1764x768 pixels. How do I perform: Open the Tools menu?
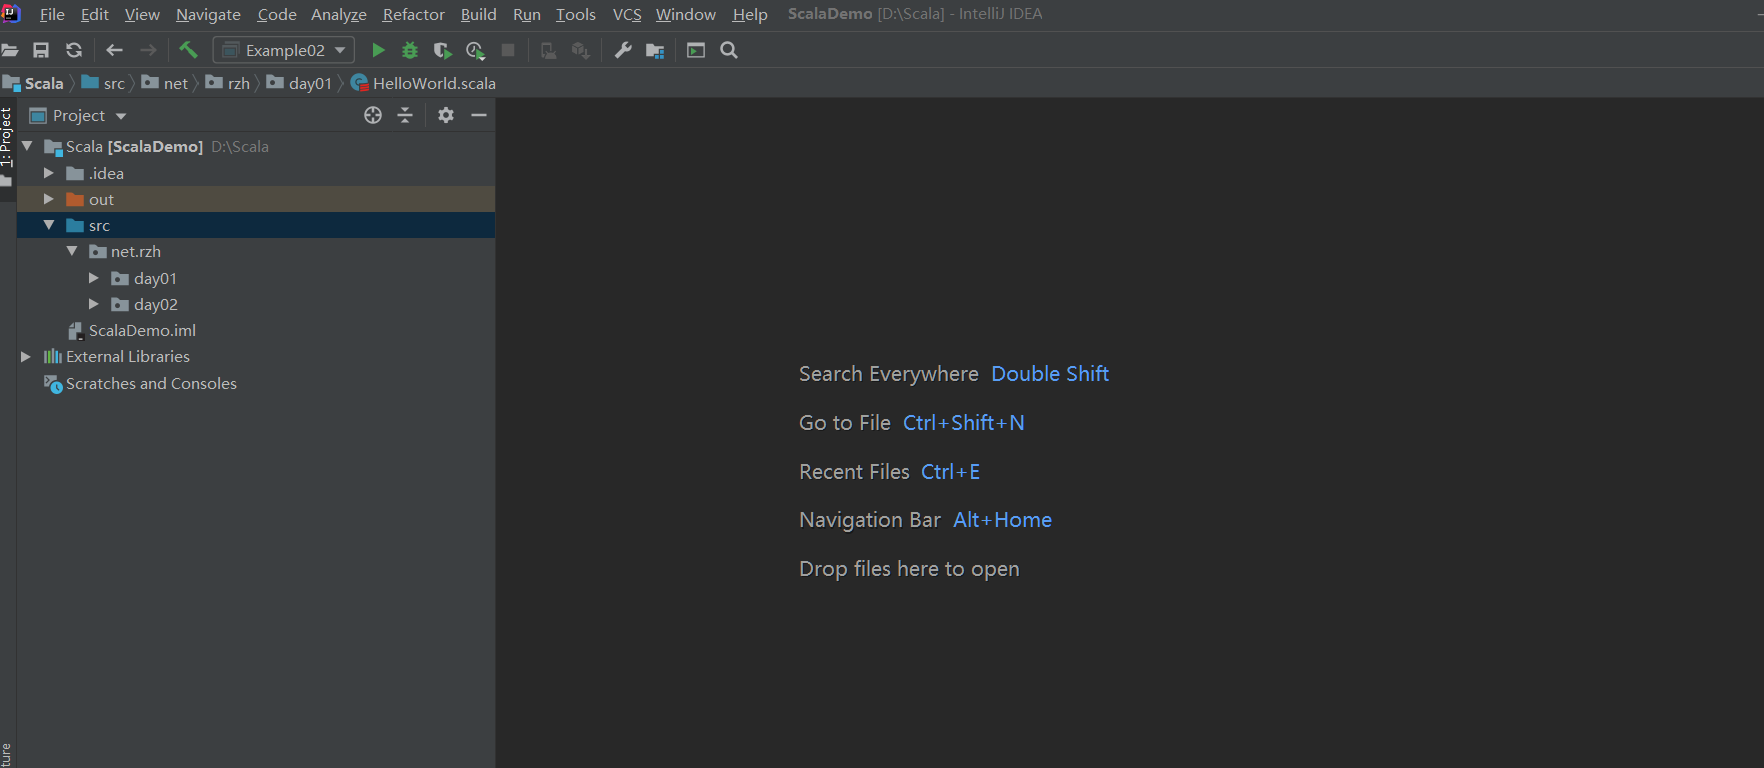click(576, 14)
